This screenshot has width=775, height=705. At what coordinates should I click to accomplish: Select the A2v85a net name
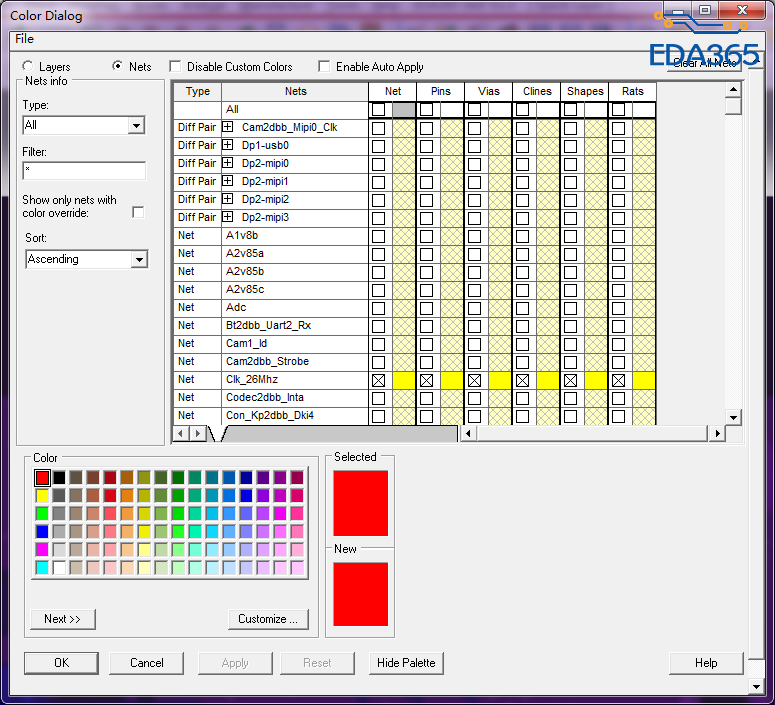[x=245, y=254]
